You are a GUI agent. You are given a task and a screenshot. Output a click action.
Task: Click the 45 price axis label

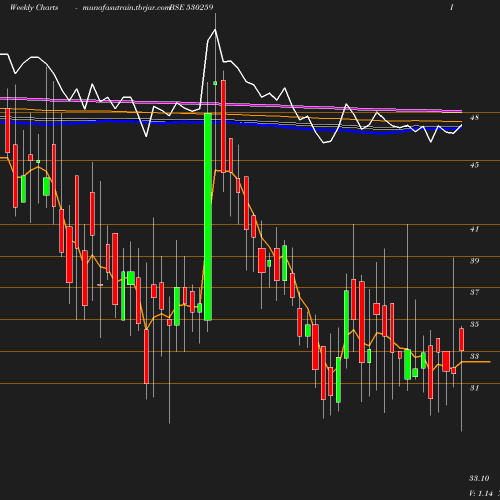(x=474, y=165)
